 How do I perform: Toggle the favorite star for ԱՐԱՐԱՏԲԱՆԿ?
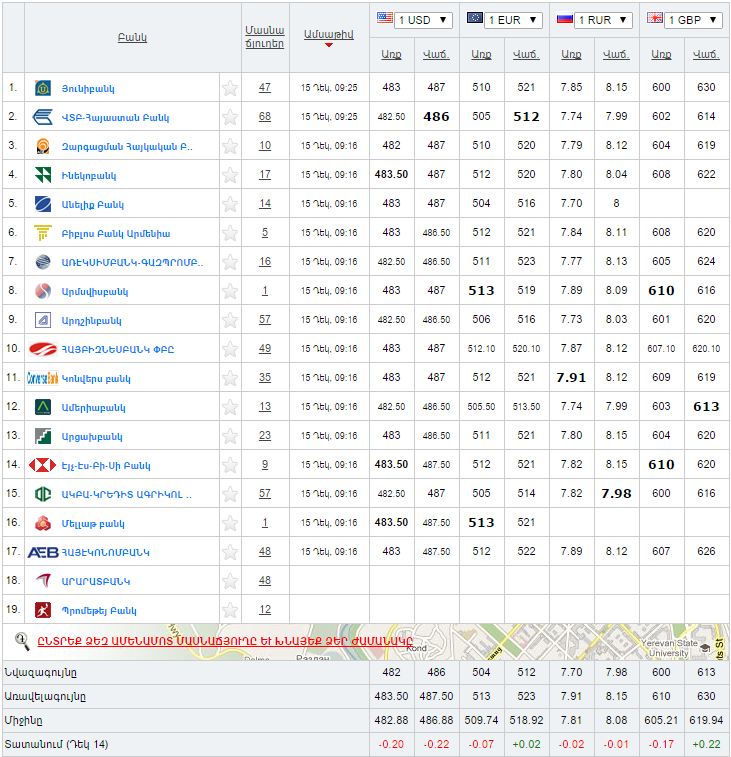click(x=230, y=581)
